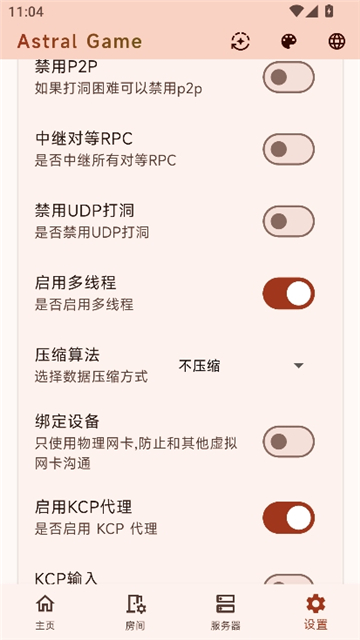This screenshot has width=360, height=640.
Task: Turn on the 禁用UDP打洞 switch
Action: [x=289, y=221]
